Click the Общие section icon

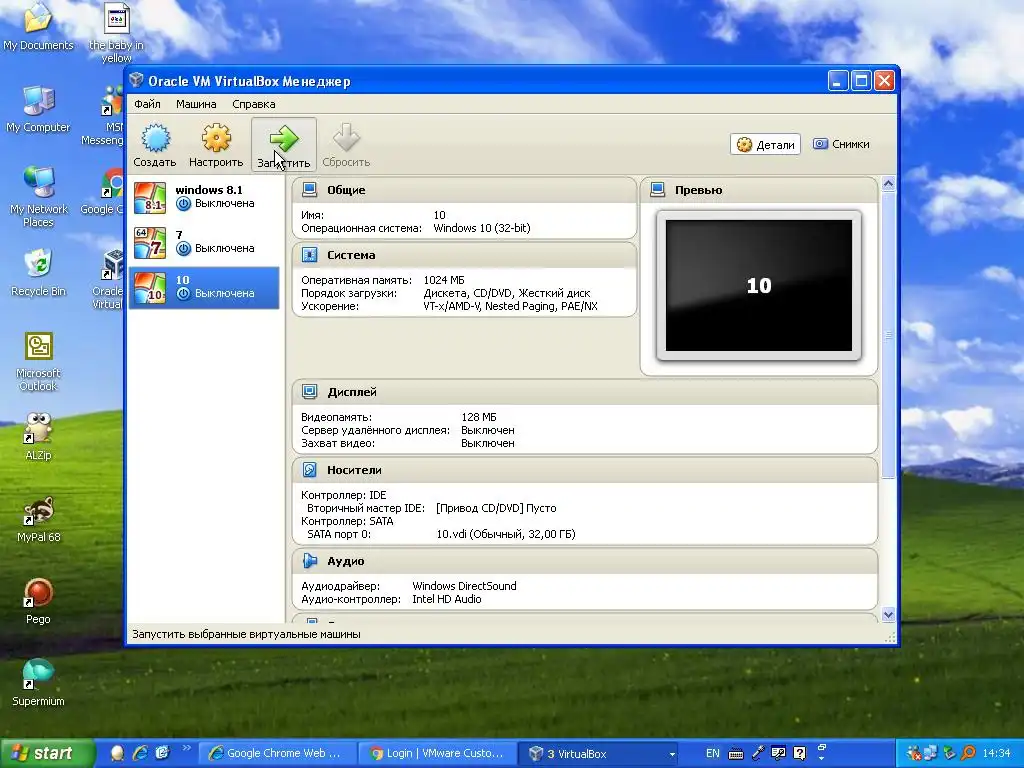[310, 190]
